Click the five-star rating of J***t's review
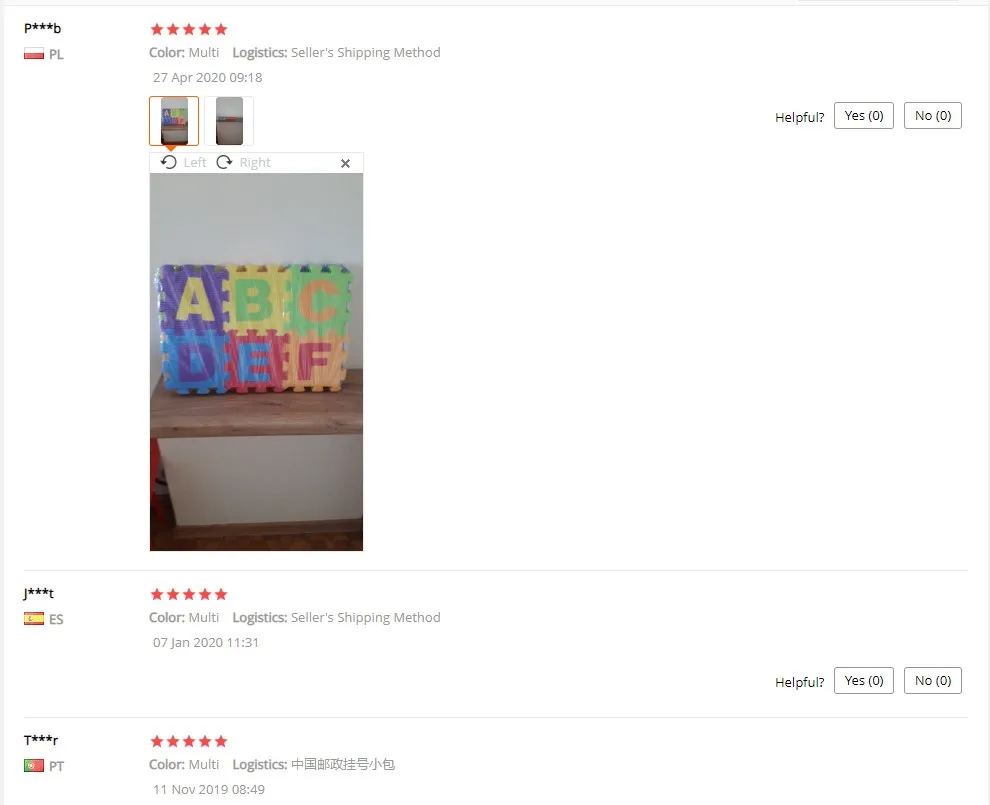Image resolution: width=990 pixels, height=805 pixels. 189,594
